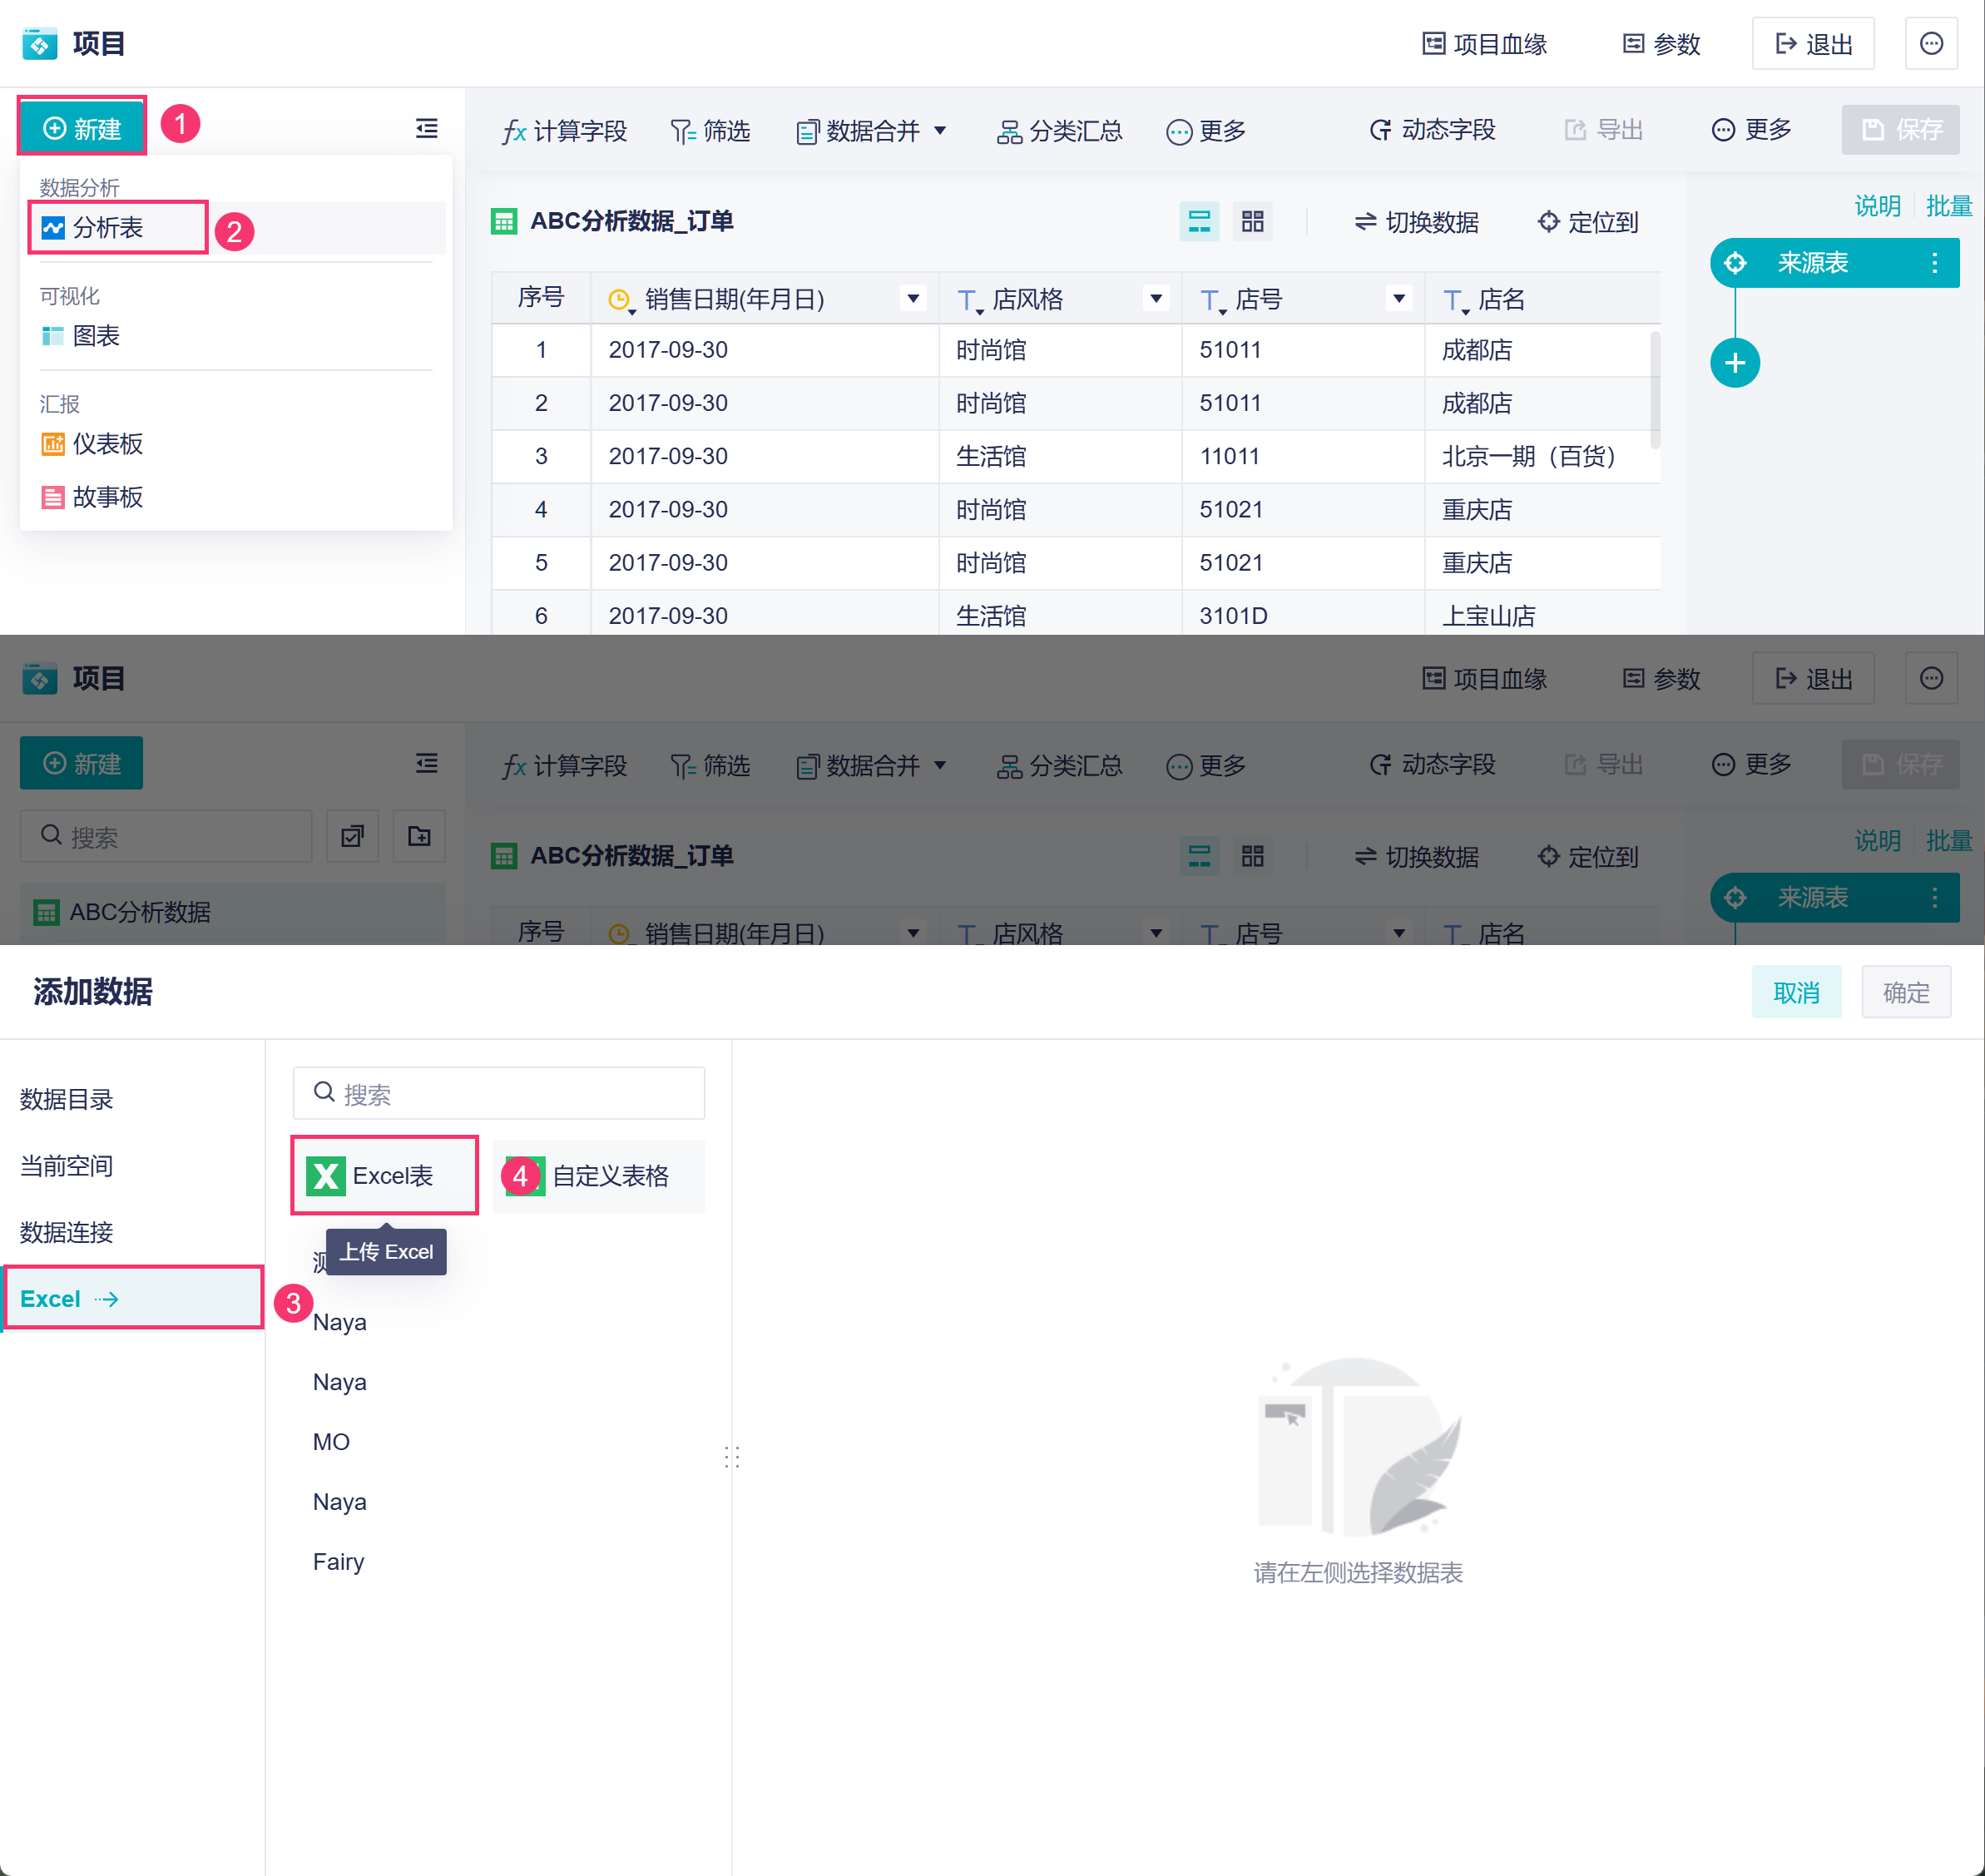
Task: Select 仪表板 in the new menu
Action: [108, 444]
